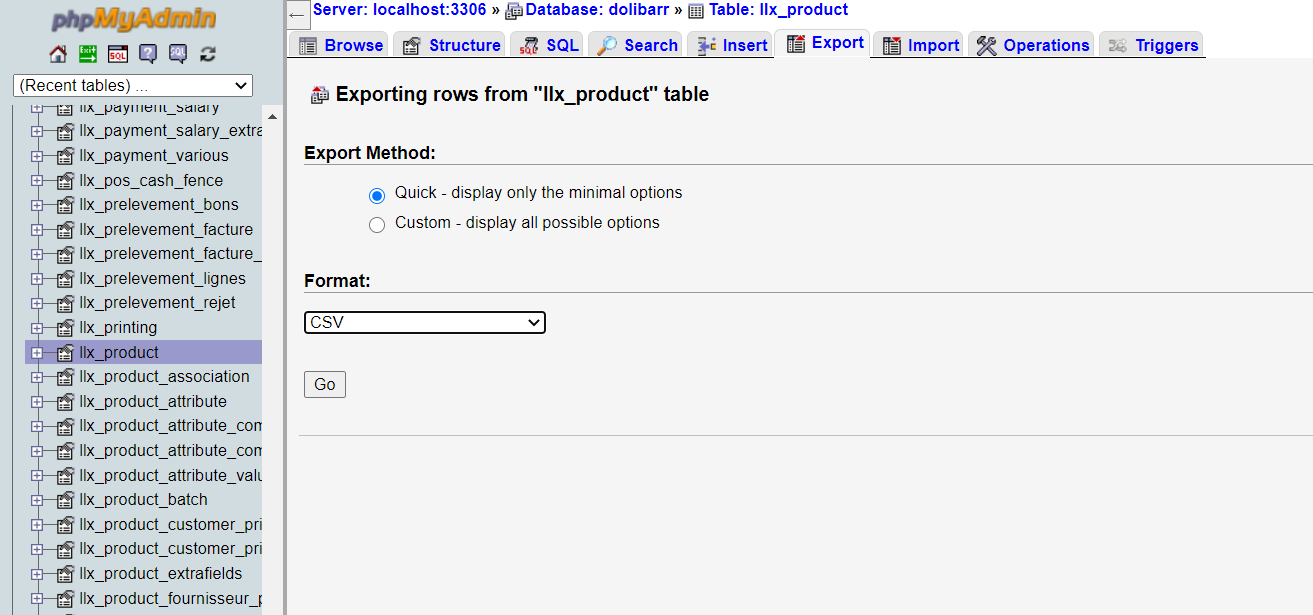Expand the llx_product_batch tree node
The image size is (1313, 615).
[x=37, y=500]
